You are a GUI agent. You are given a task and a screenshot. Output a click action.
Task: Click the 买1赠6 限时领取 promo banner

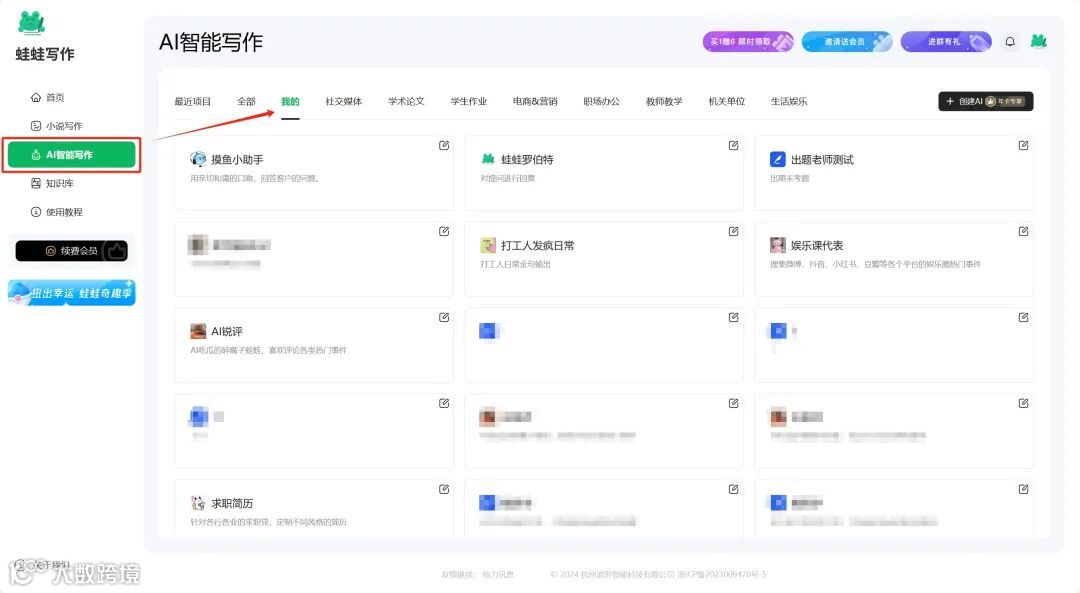[x=748, y=42]
